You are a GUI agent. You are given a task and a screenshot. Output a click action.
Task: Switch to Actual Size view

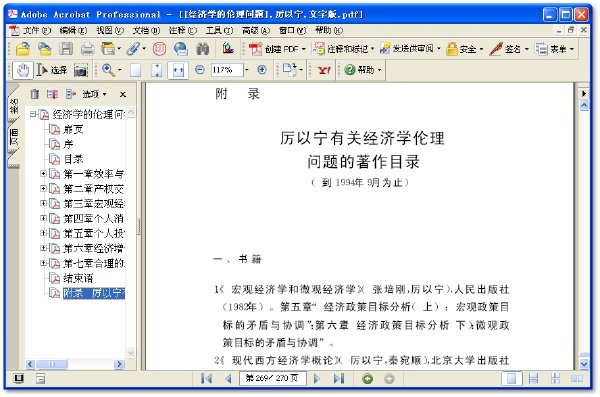coord(135,70)
